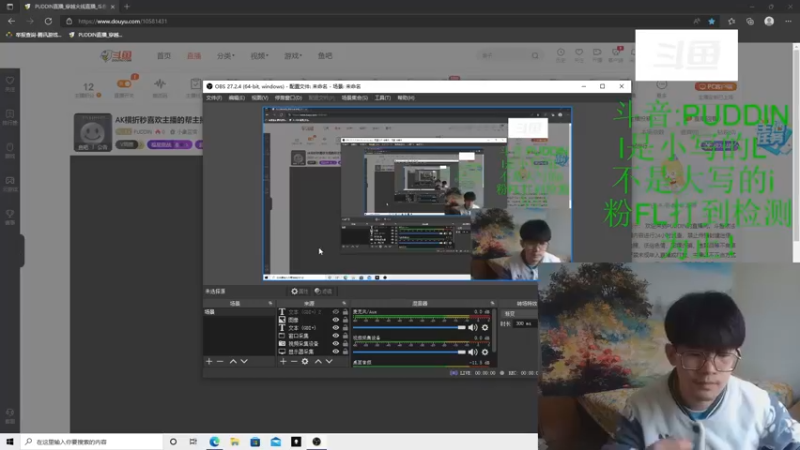Mute the 视频采集设备 audio speaker icon
The image size is (800, 450).
tap(473, 352)
